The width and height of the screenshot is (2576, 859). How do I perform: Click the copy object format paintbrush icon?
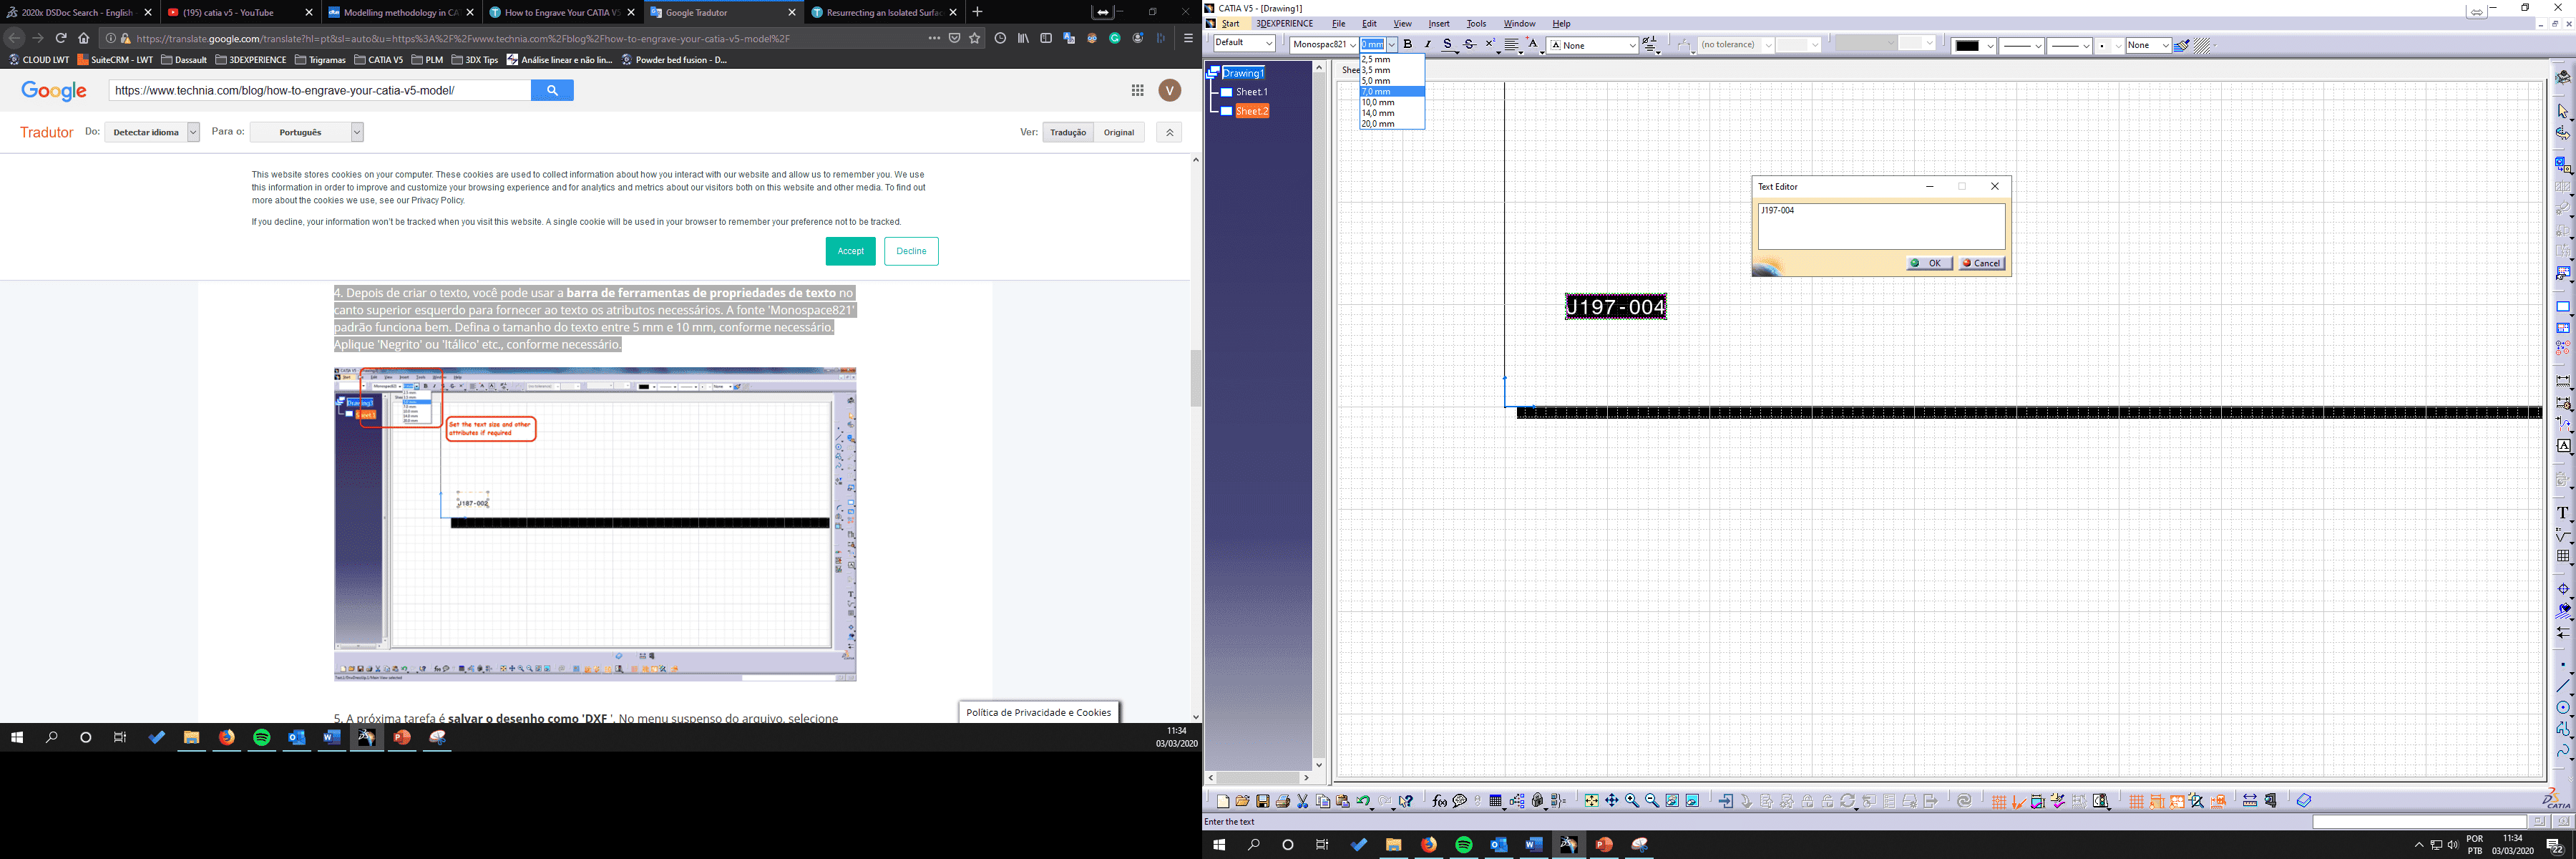click(2182, 45)
